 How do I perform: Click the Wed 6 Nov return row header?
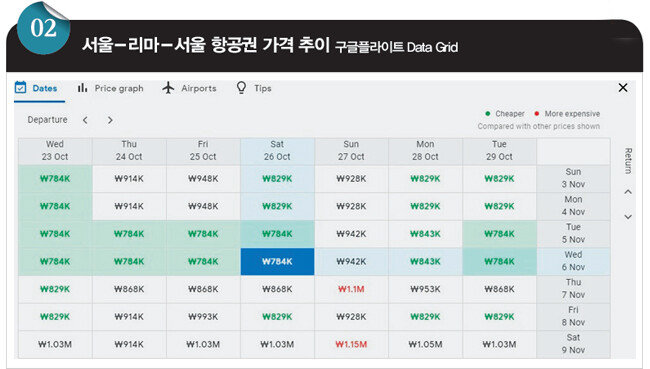(573, 261)
